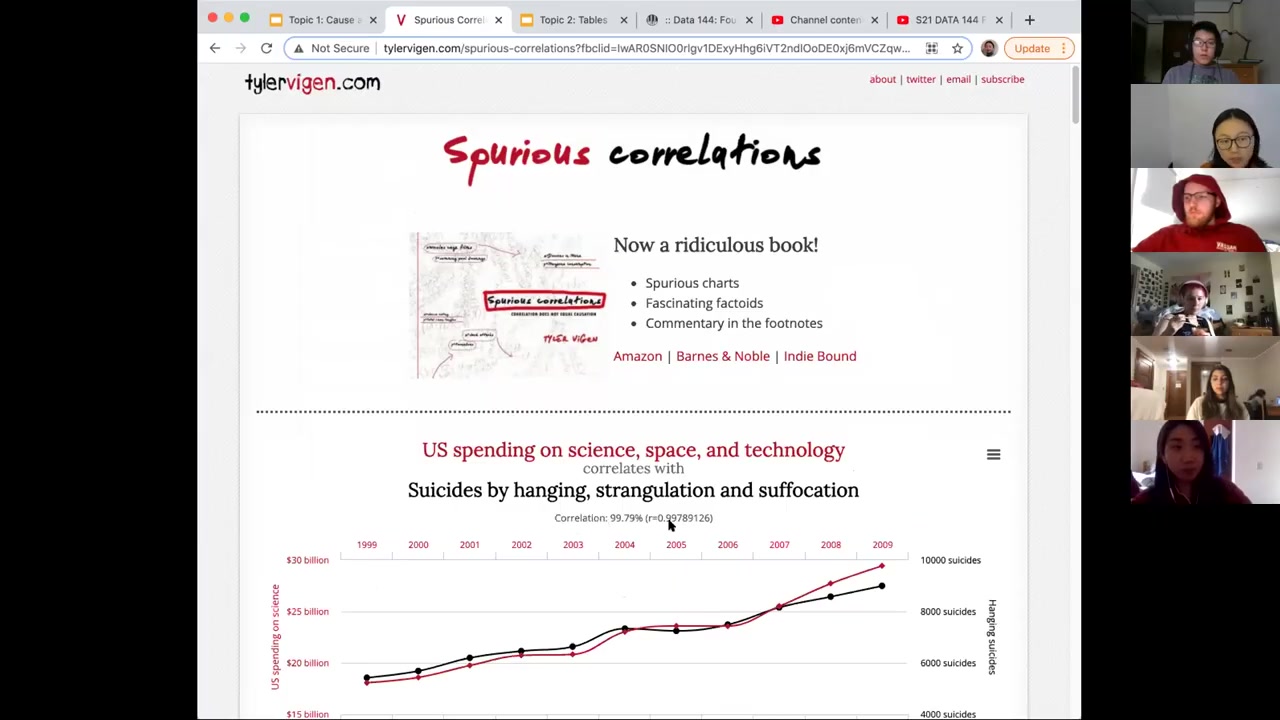Click the Spurious correlations page heading

[632, 156]
